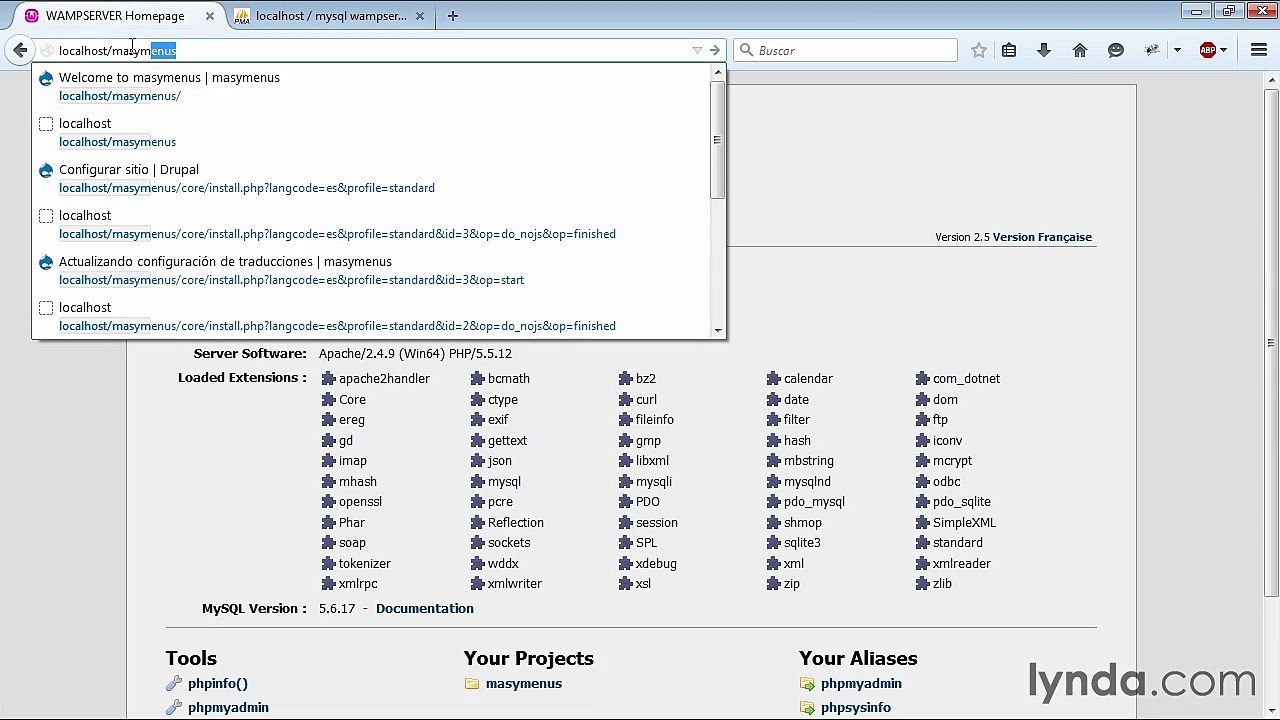Go to the browser home page icon
This screenshot has height=720, width=1280.
[x=1080, y=50]
